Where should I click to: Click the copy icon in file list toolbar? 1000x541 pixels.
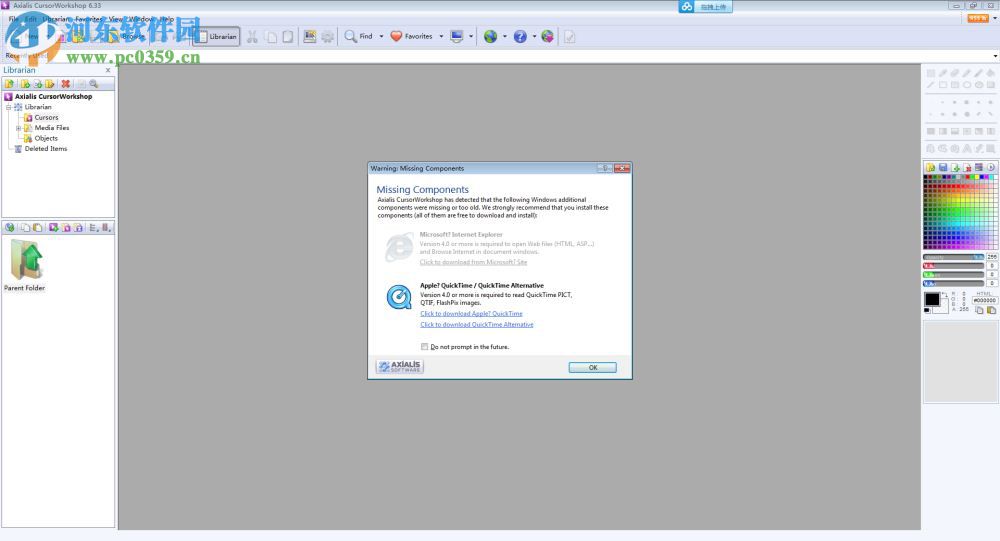coord(25,228)
